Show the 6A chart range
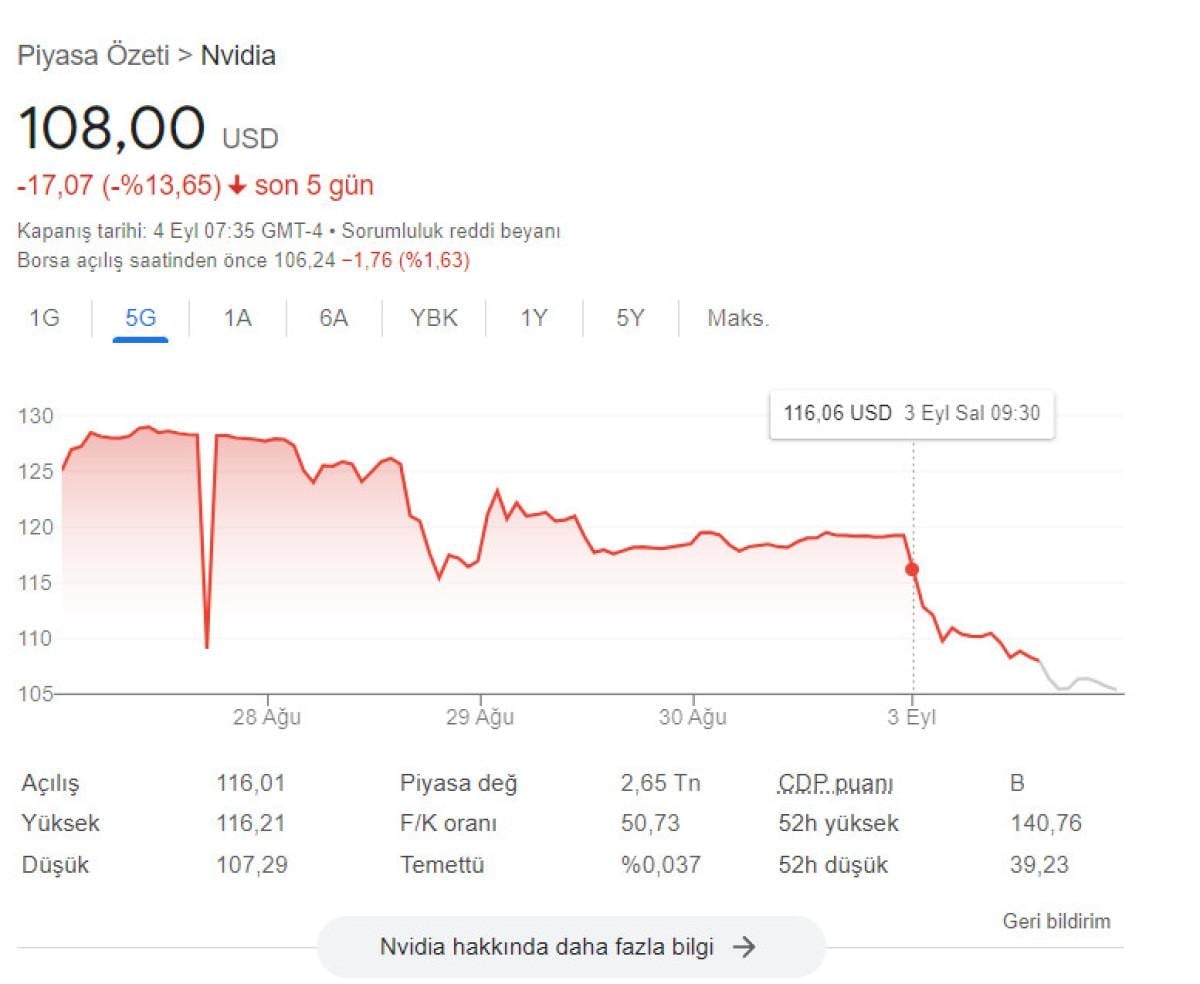This screenshot has height=984, width=1200. pyautogui.click(x=334, y=318)
